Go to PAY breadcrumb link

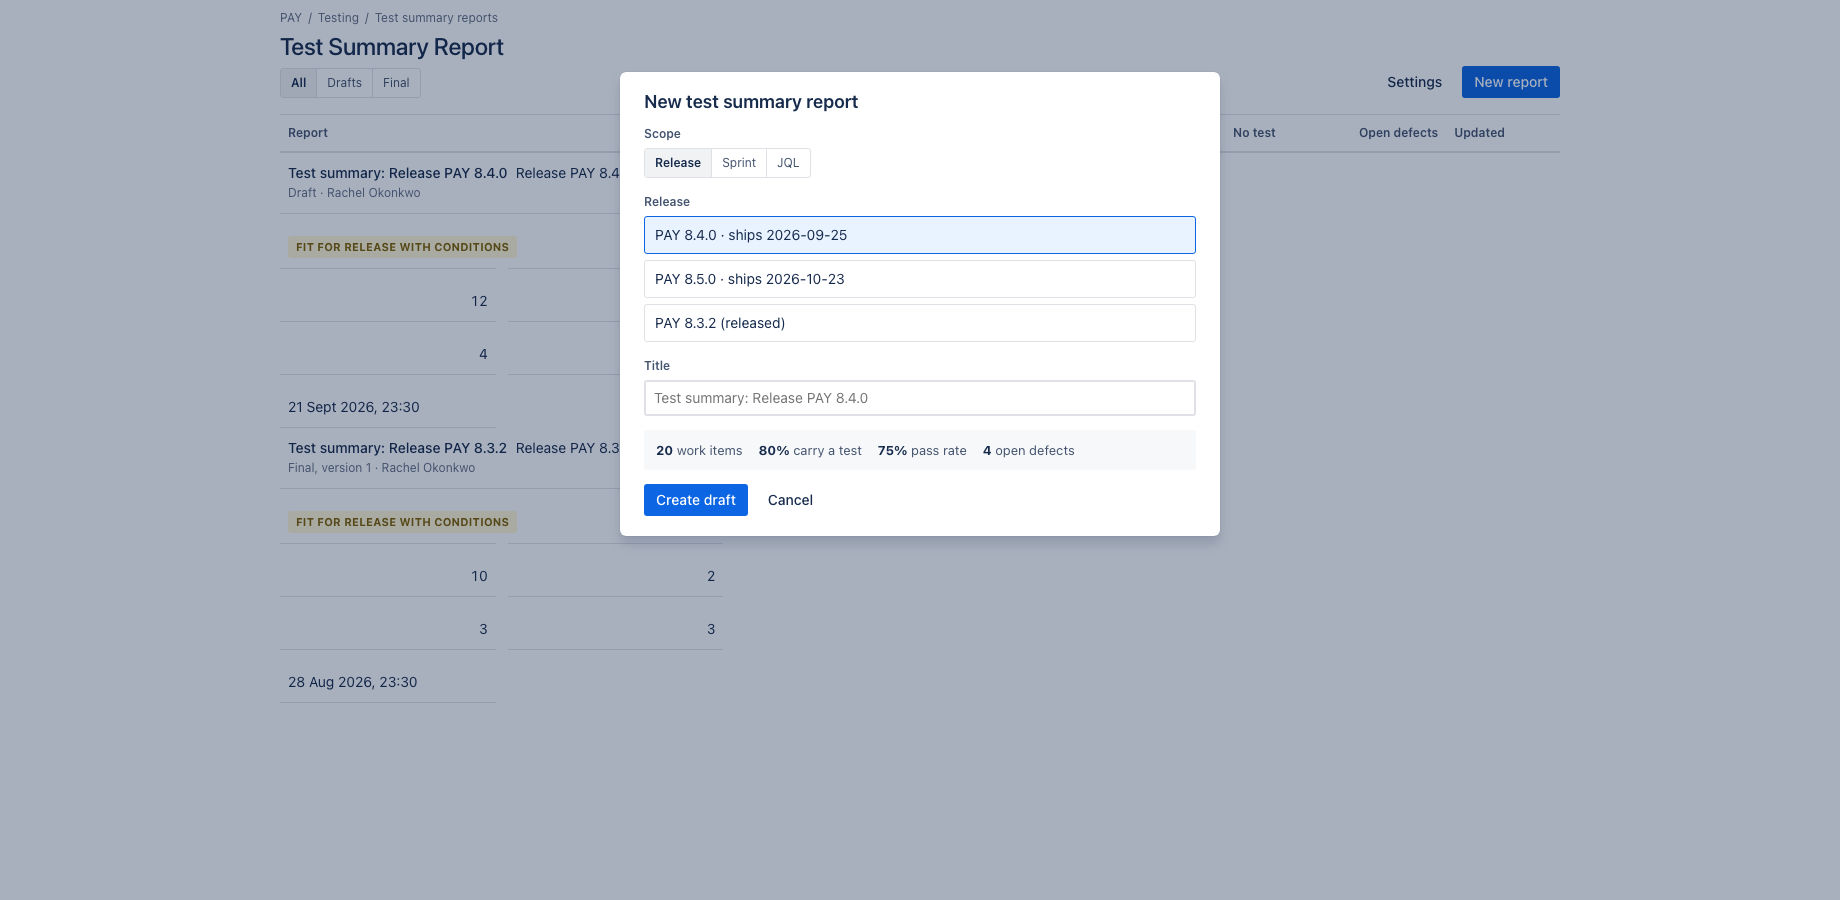[x=291, y=18]
